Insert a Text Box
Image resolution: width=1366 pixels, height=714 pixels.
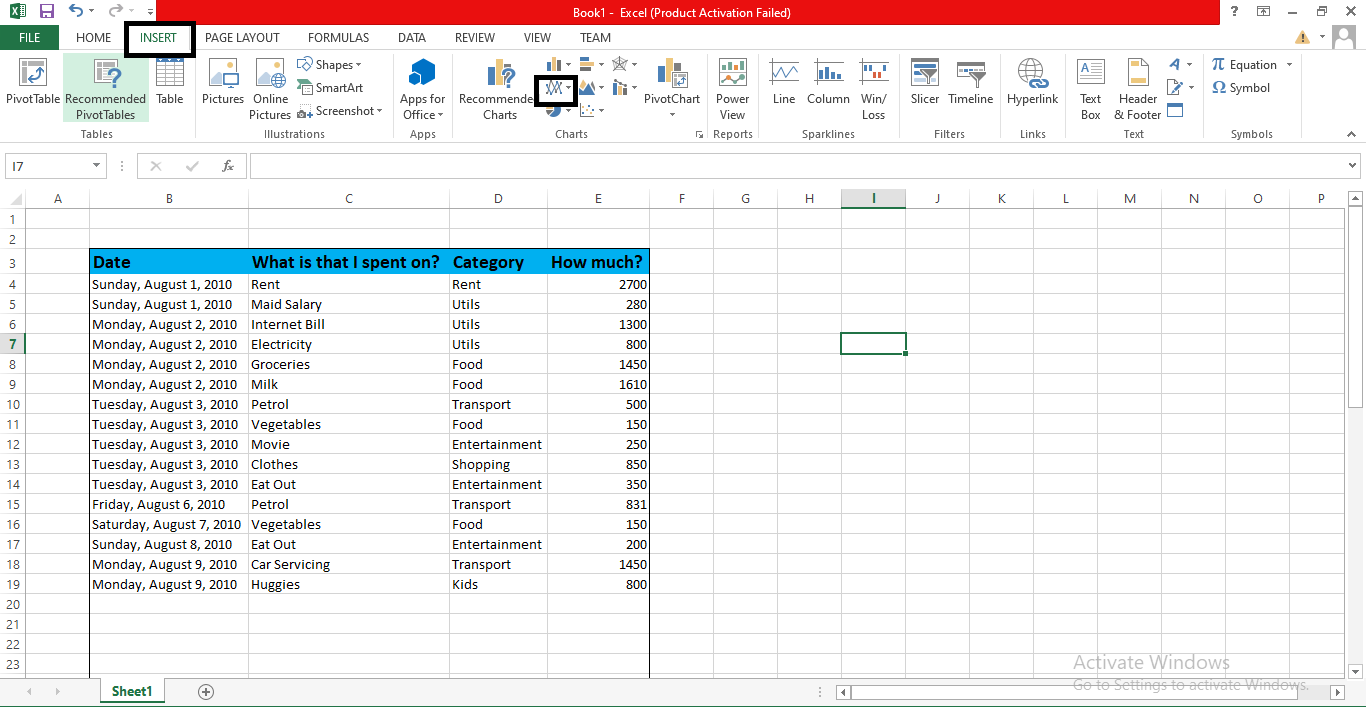coord(1090,88)
